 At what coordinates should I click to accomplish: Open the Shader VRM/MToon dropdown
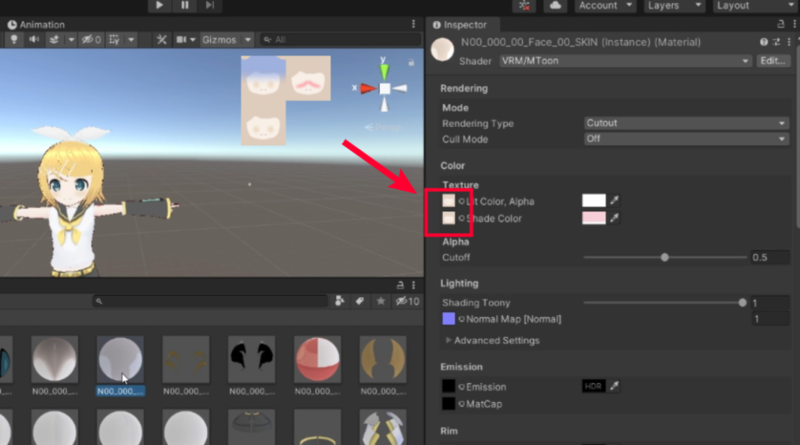[x=626, y=61]
